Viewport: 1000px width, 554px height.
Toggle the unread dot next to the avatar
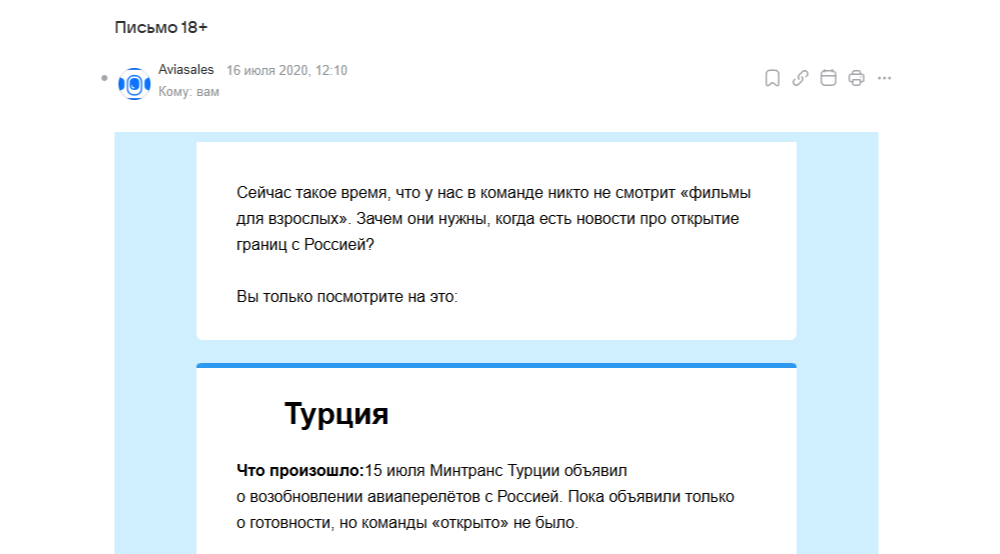tap(105, 78)
